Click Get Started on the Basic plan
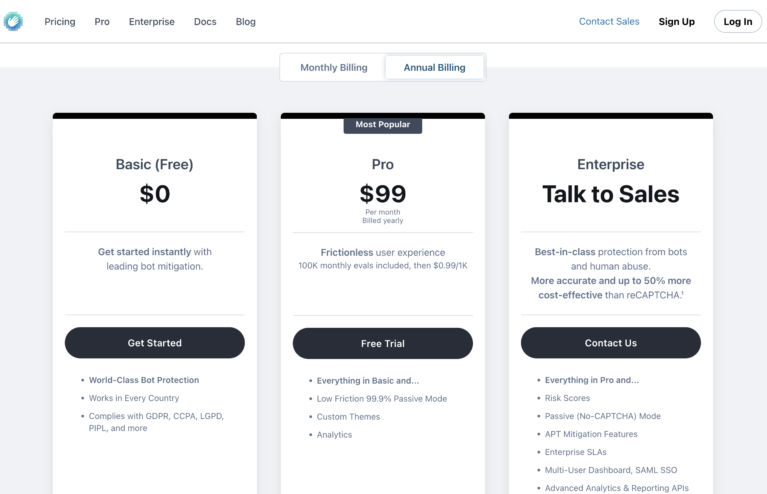767x494 pixels. pos(155,343)
